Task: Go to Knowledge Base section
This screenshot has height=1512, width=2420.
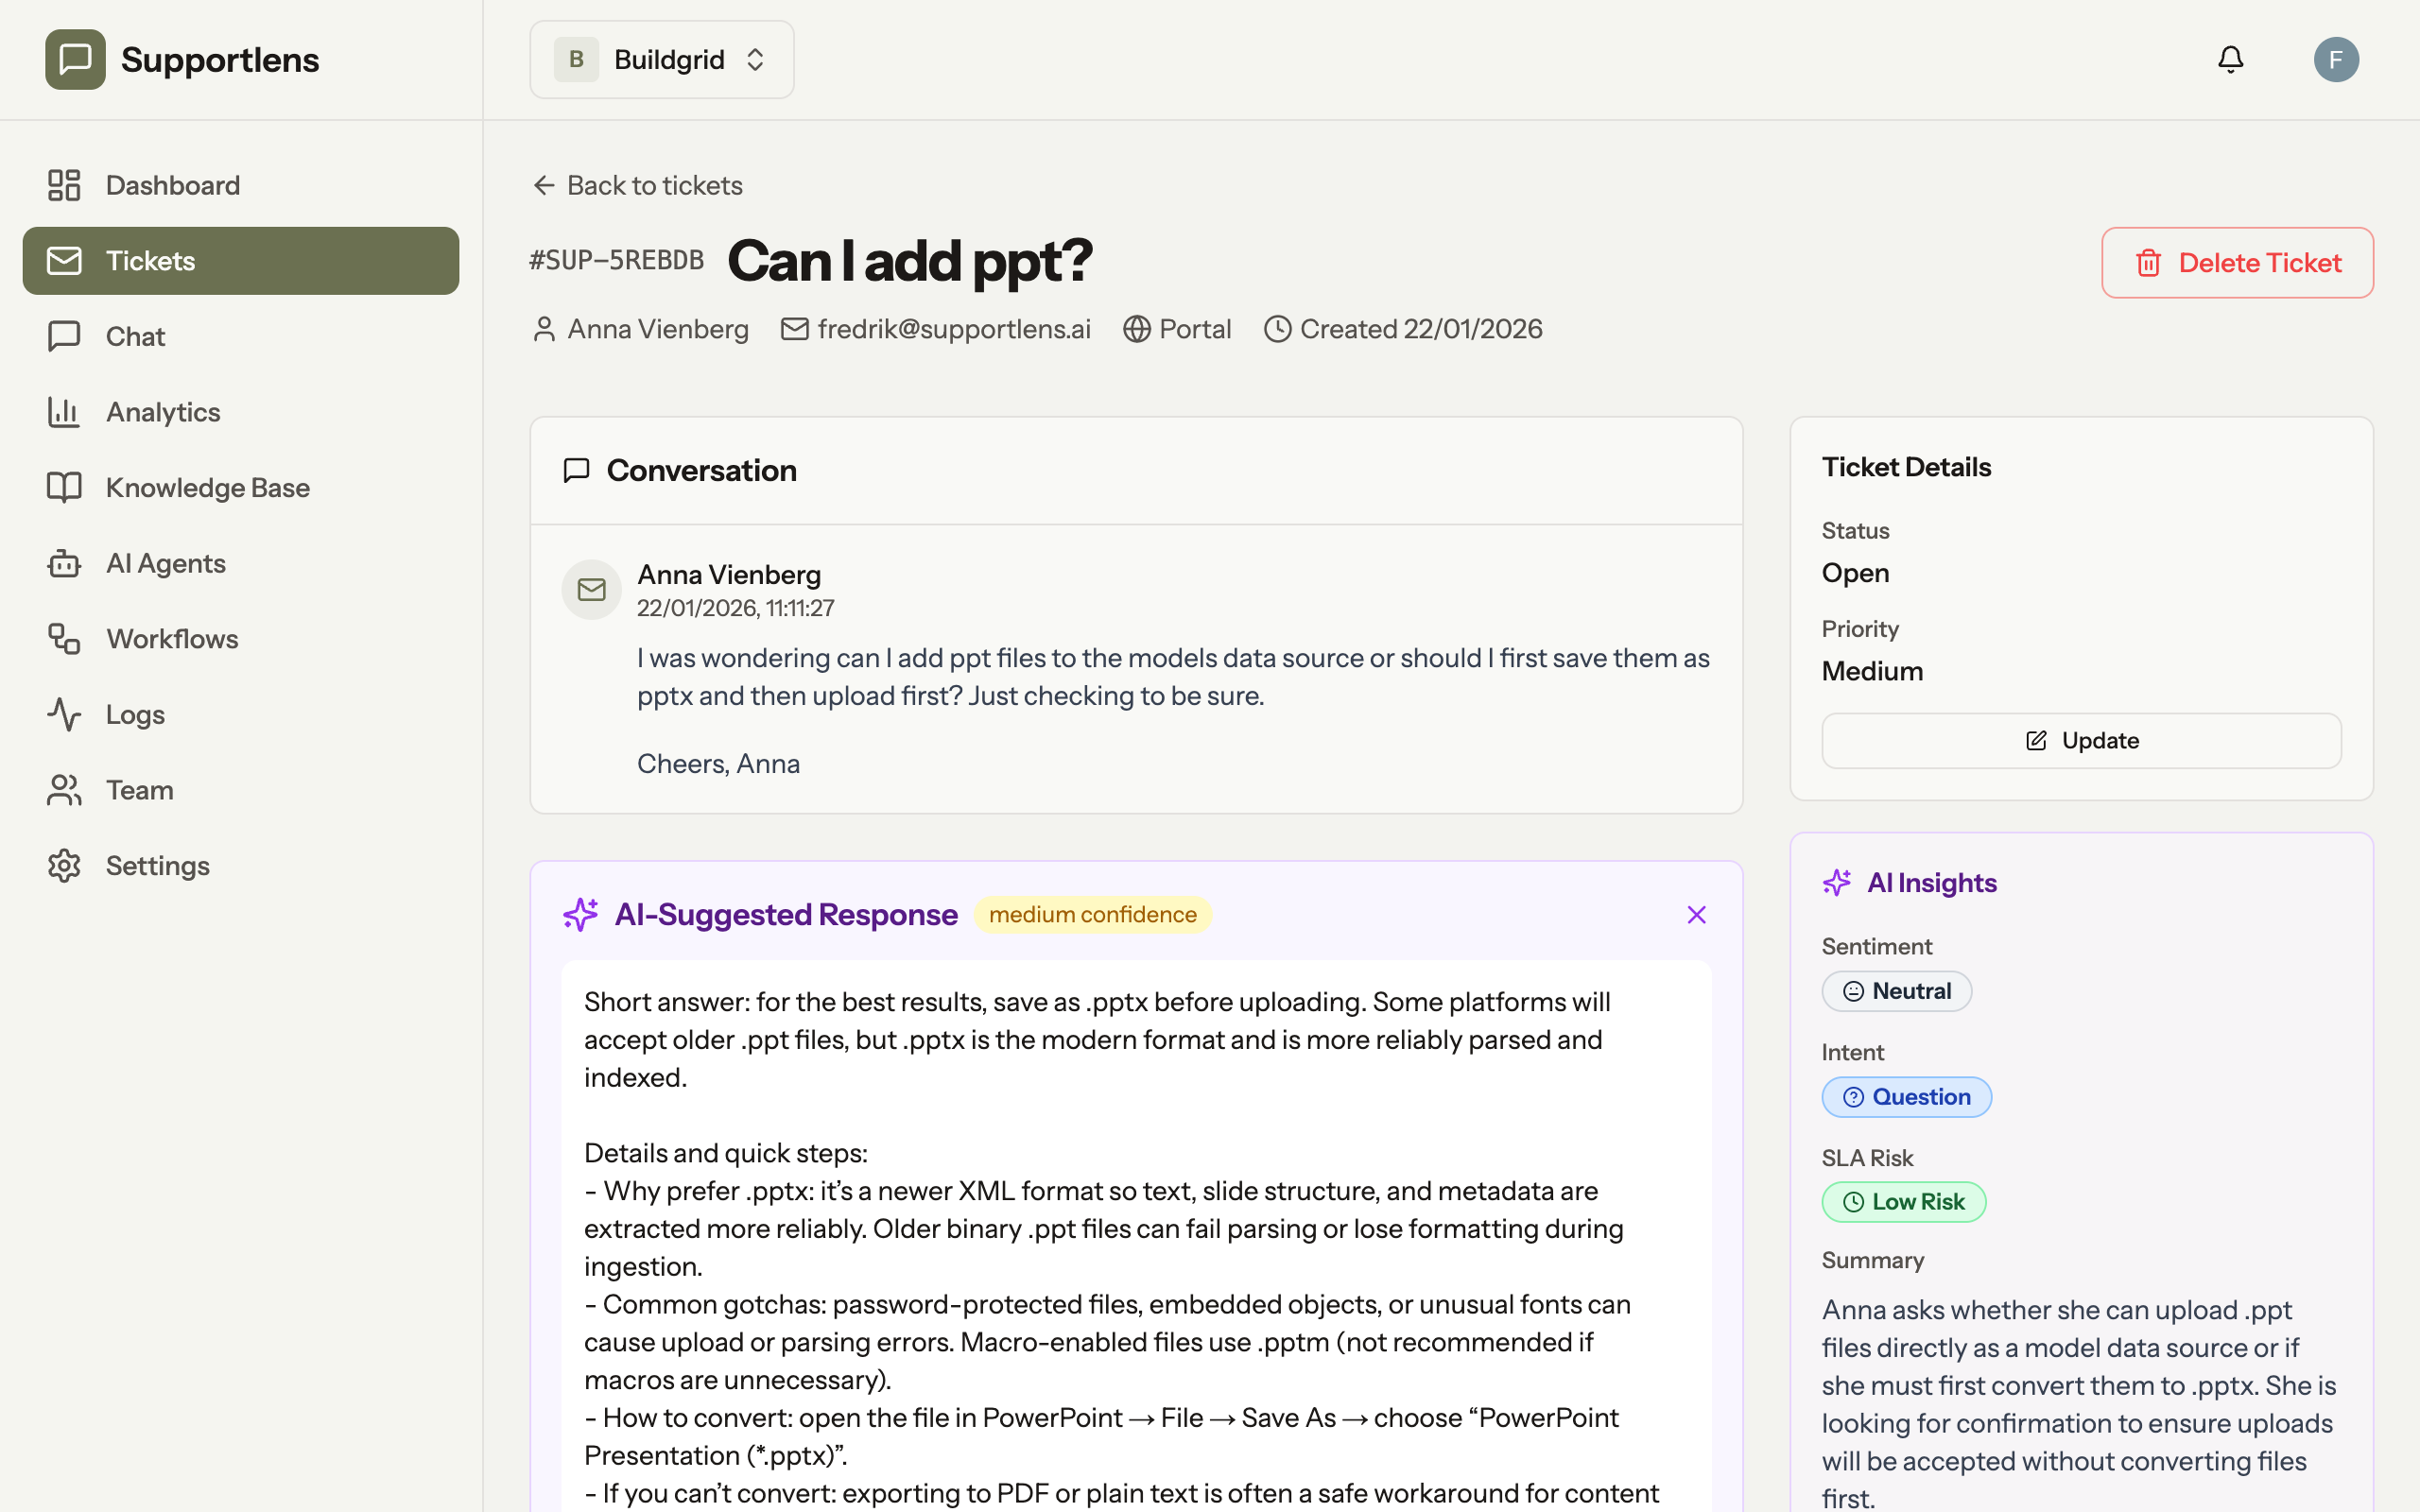Action: 207,488
